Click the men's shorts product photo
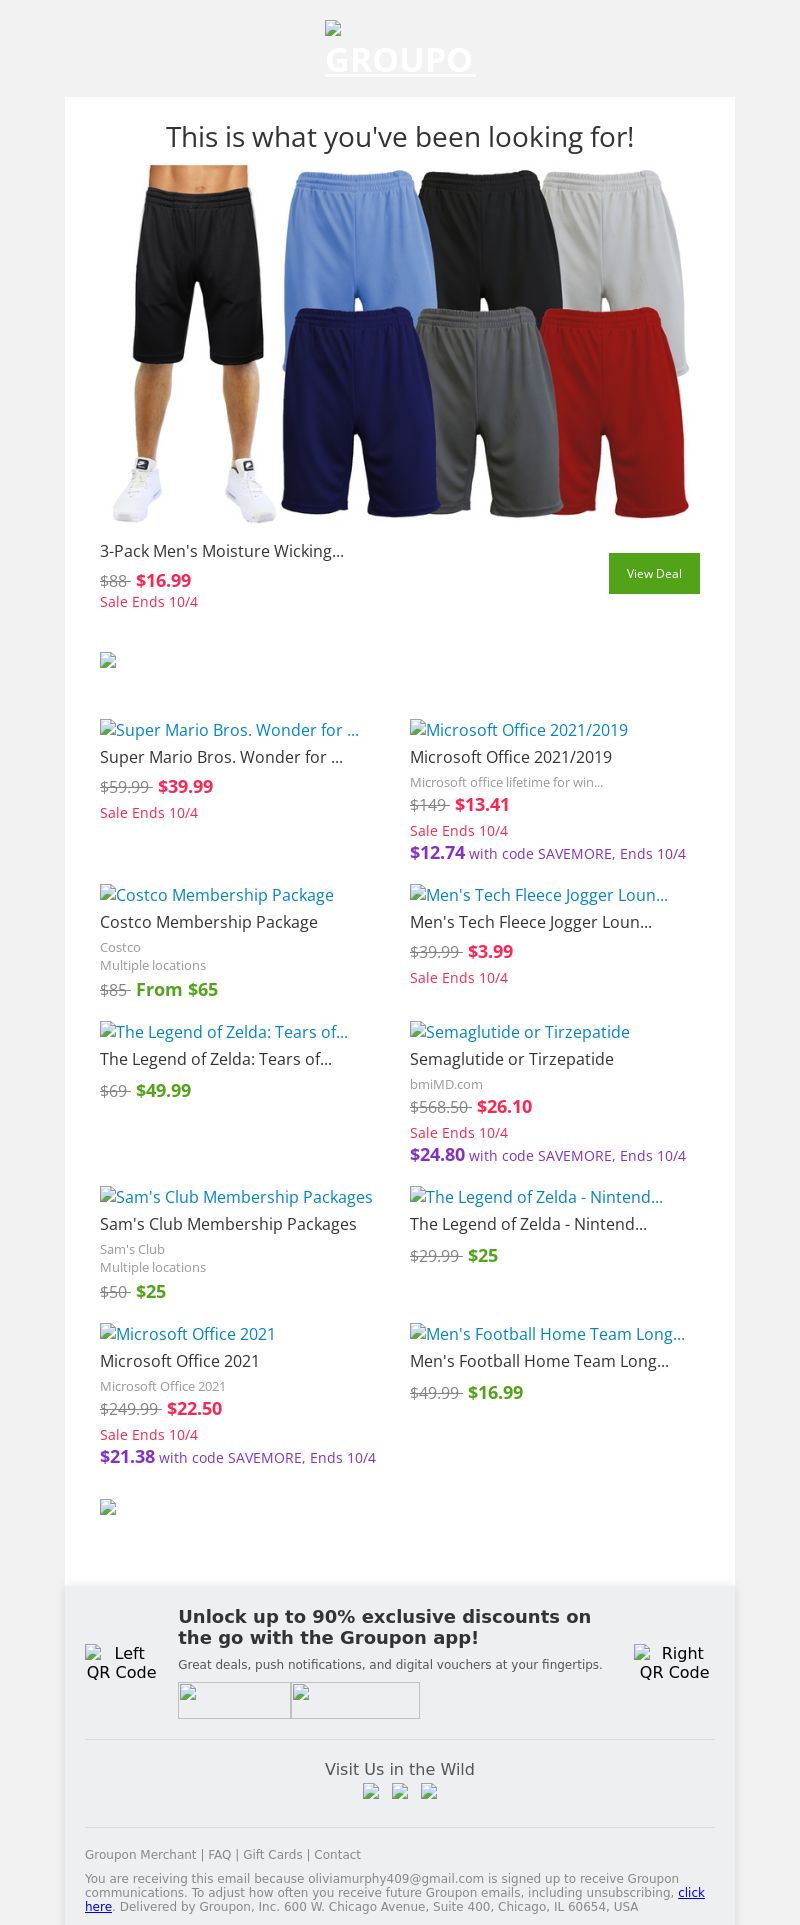Screen dimensions: 800x1925 click(400, 344)
